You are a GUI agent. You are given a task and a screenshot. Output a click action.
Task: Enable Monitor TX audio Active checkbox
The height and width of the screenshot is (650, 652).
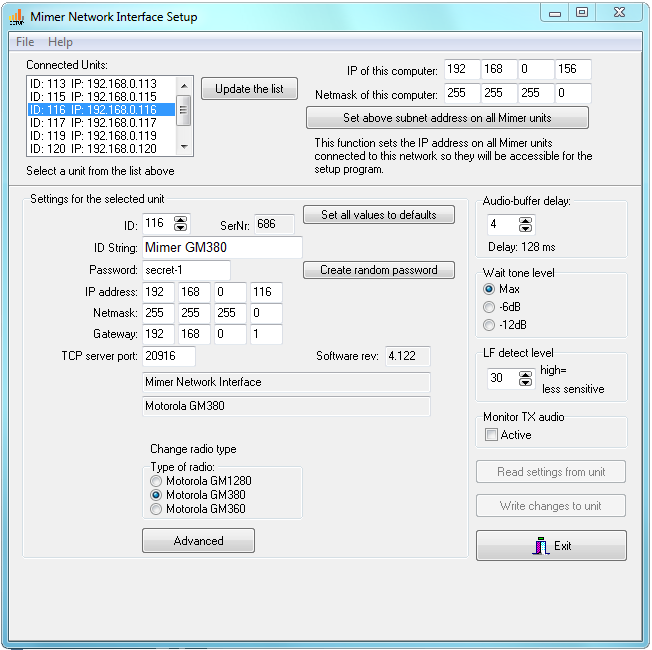click(x=491, y=435)
